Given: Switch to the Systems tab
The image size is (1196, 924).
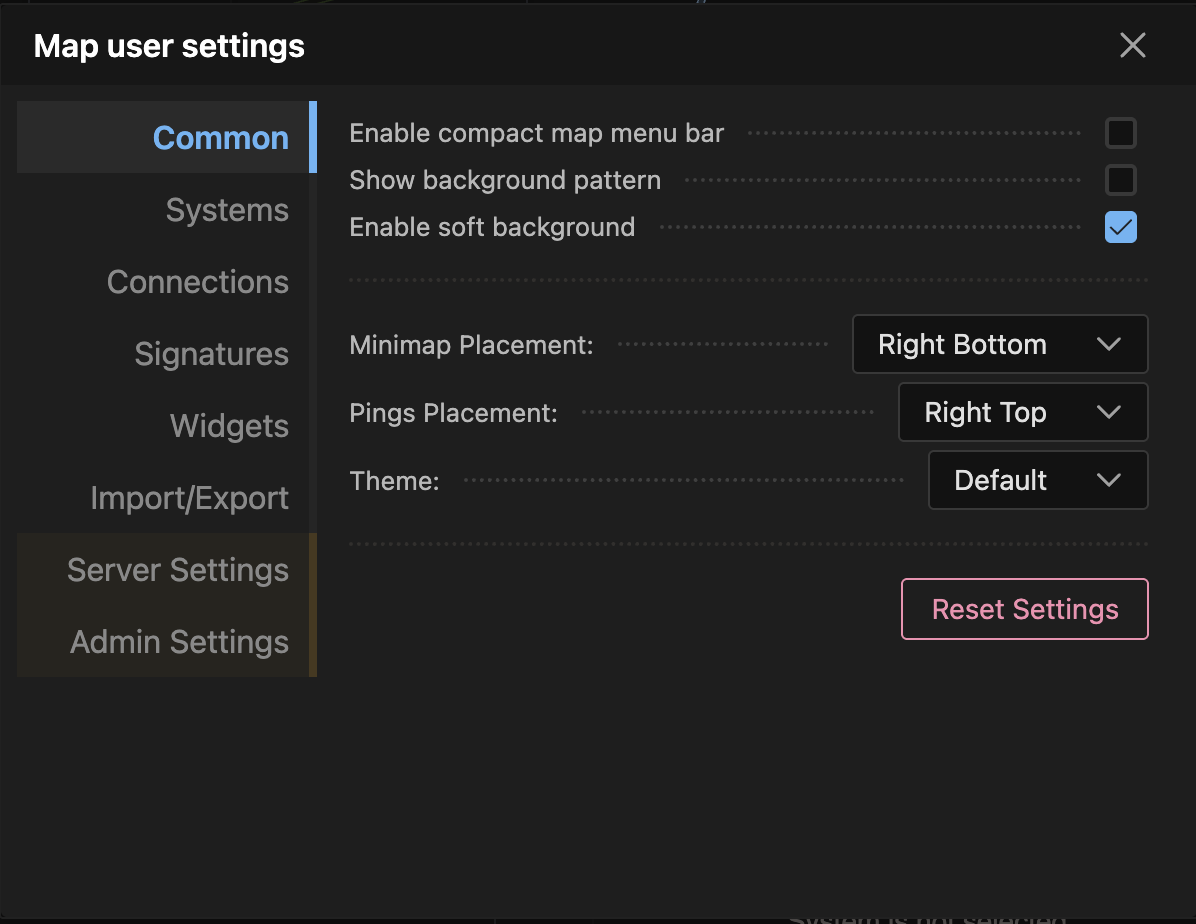Looking at the screenshot, I should tap(227, 210).
